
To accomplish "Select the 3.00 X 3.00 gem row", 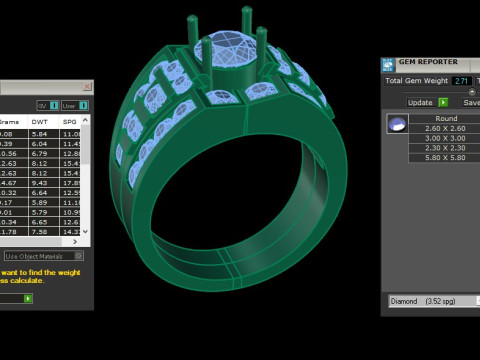I will [445, 138].
